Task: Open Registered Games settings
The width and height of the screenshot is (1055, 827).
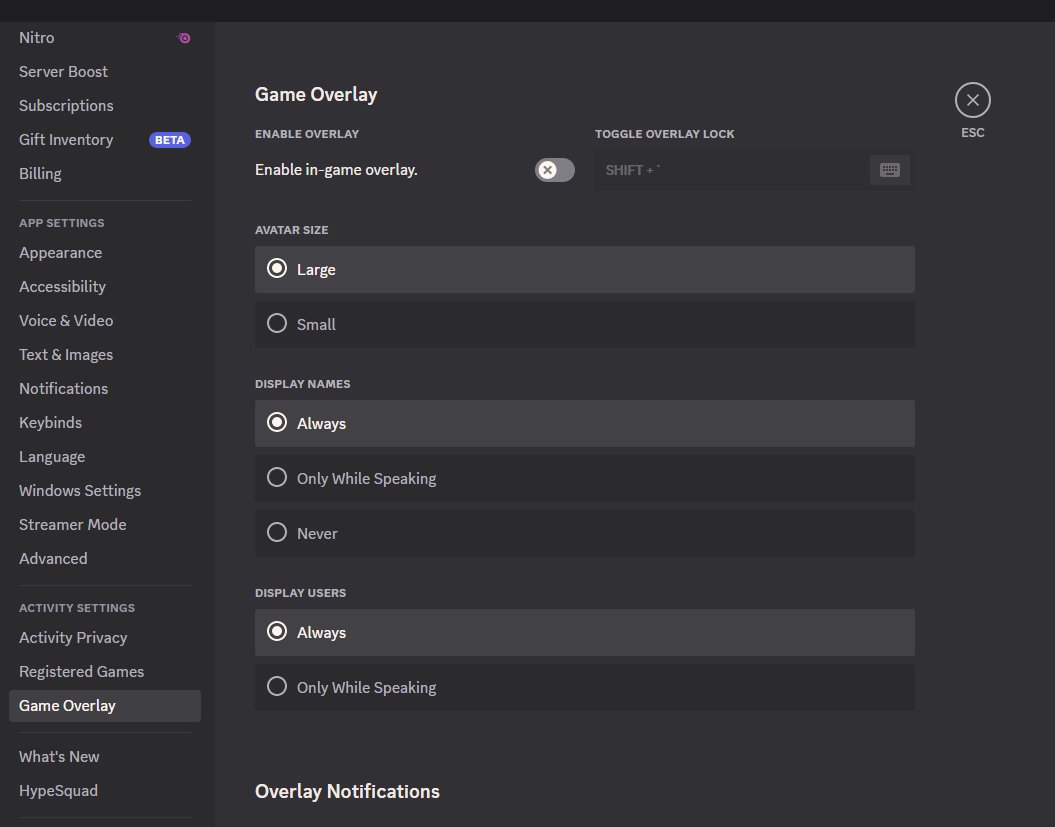Action: (81, 671)
